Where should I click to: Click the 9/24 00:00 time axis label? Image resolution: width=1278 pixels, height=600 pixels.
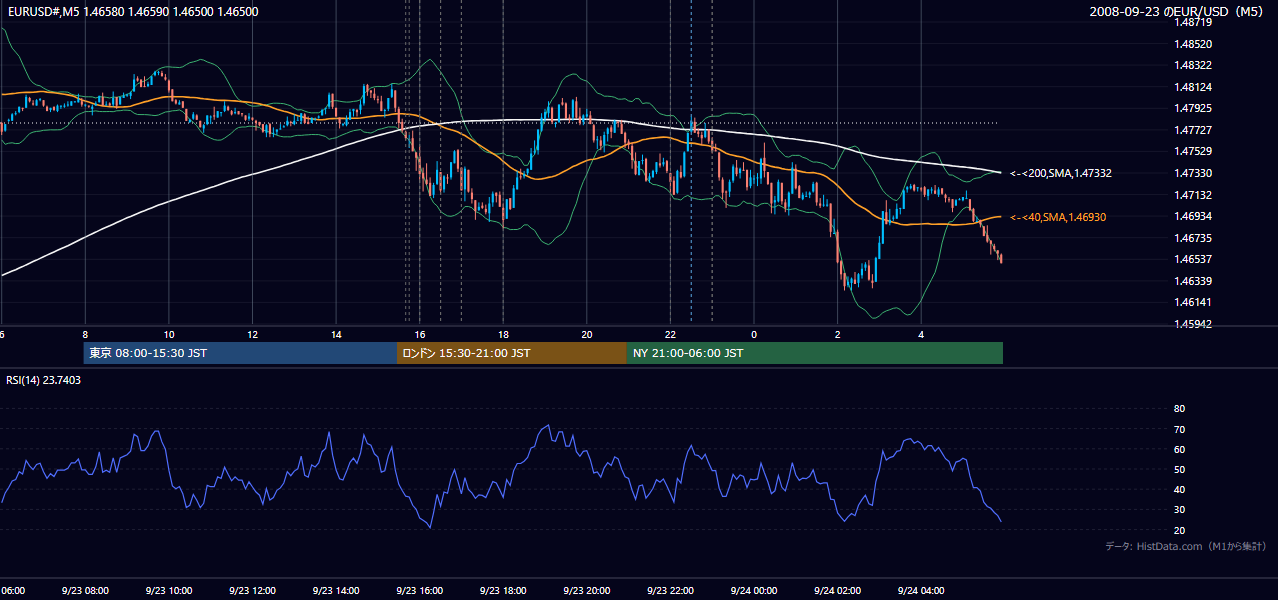(754, 591)
